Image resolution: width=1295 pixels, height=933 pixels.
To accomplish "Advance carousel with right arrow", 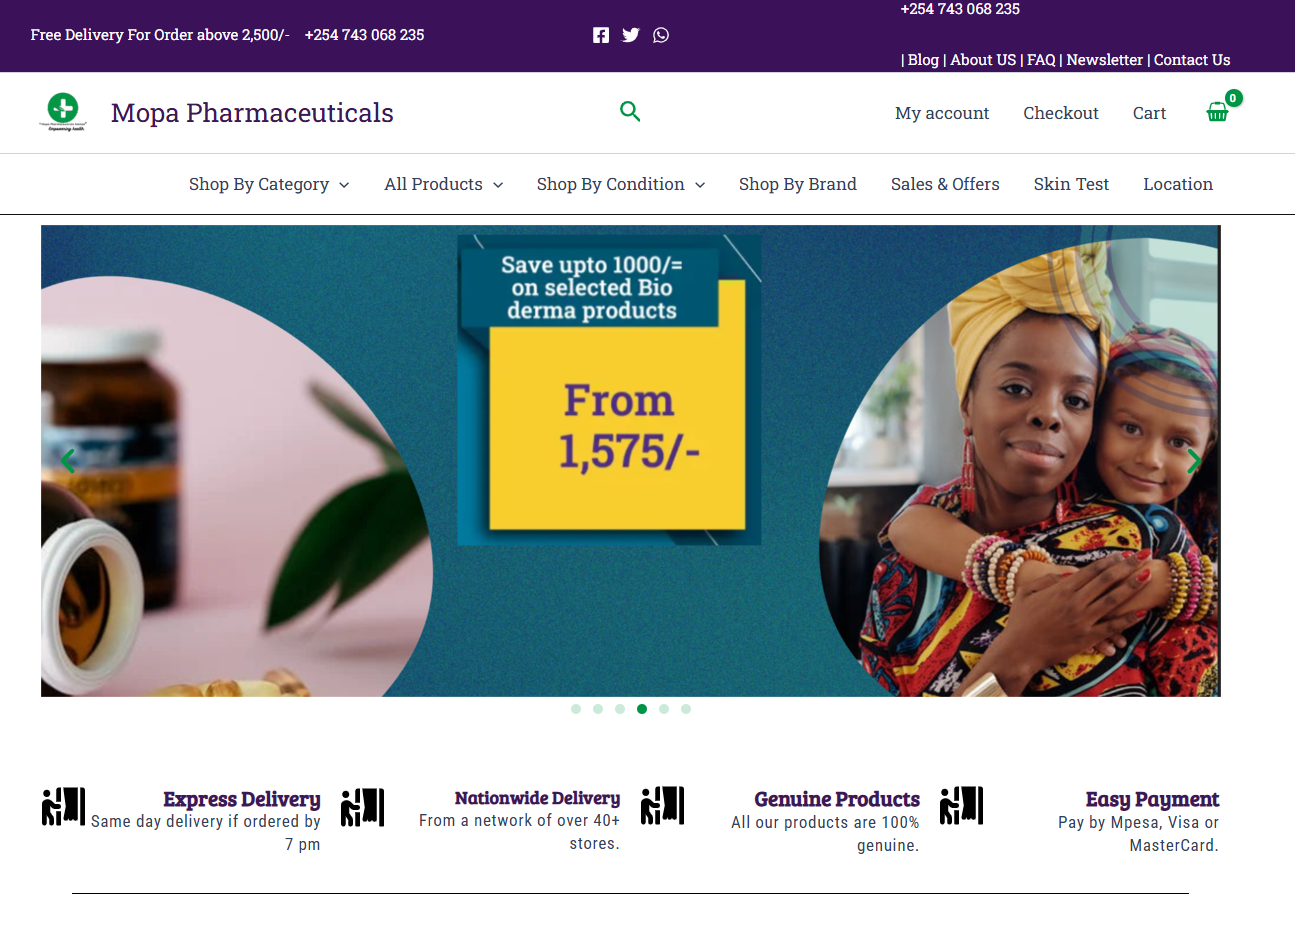I will [1193, 461].
